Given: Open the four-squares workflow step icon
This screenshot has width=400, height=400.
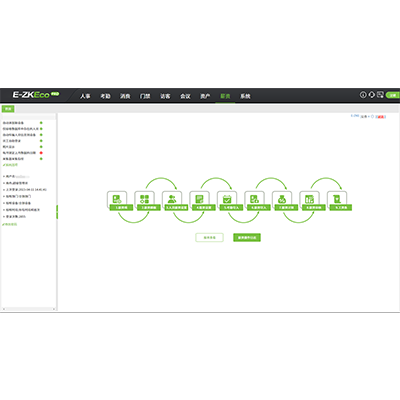Looking at the screenshot, I should (144, 200).
